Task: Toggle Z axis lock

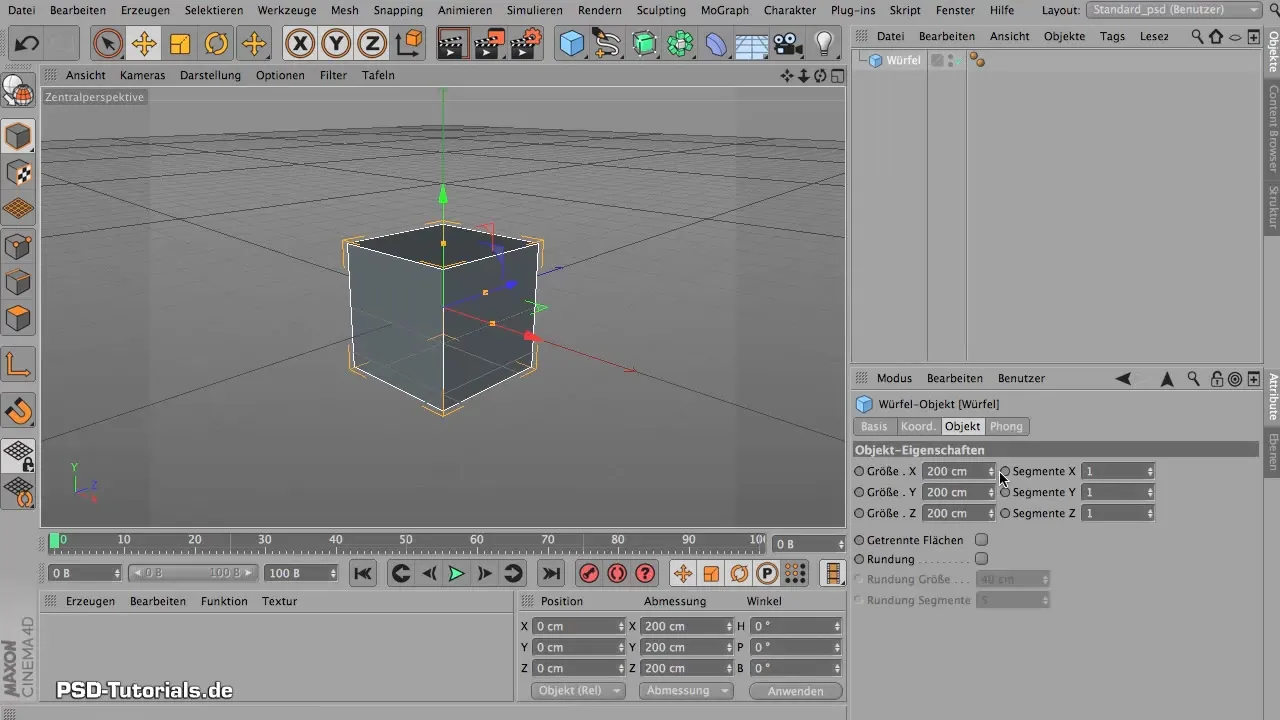Action: [x=372, y=44]
